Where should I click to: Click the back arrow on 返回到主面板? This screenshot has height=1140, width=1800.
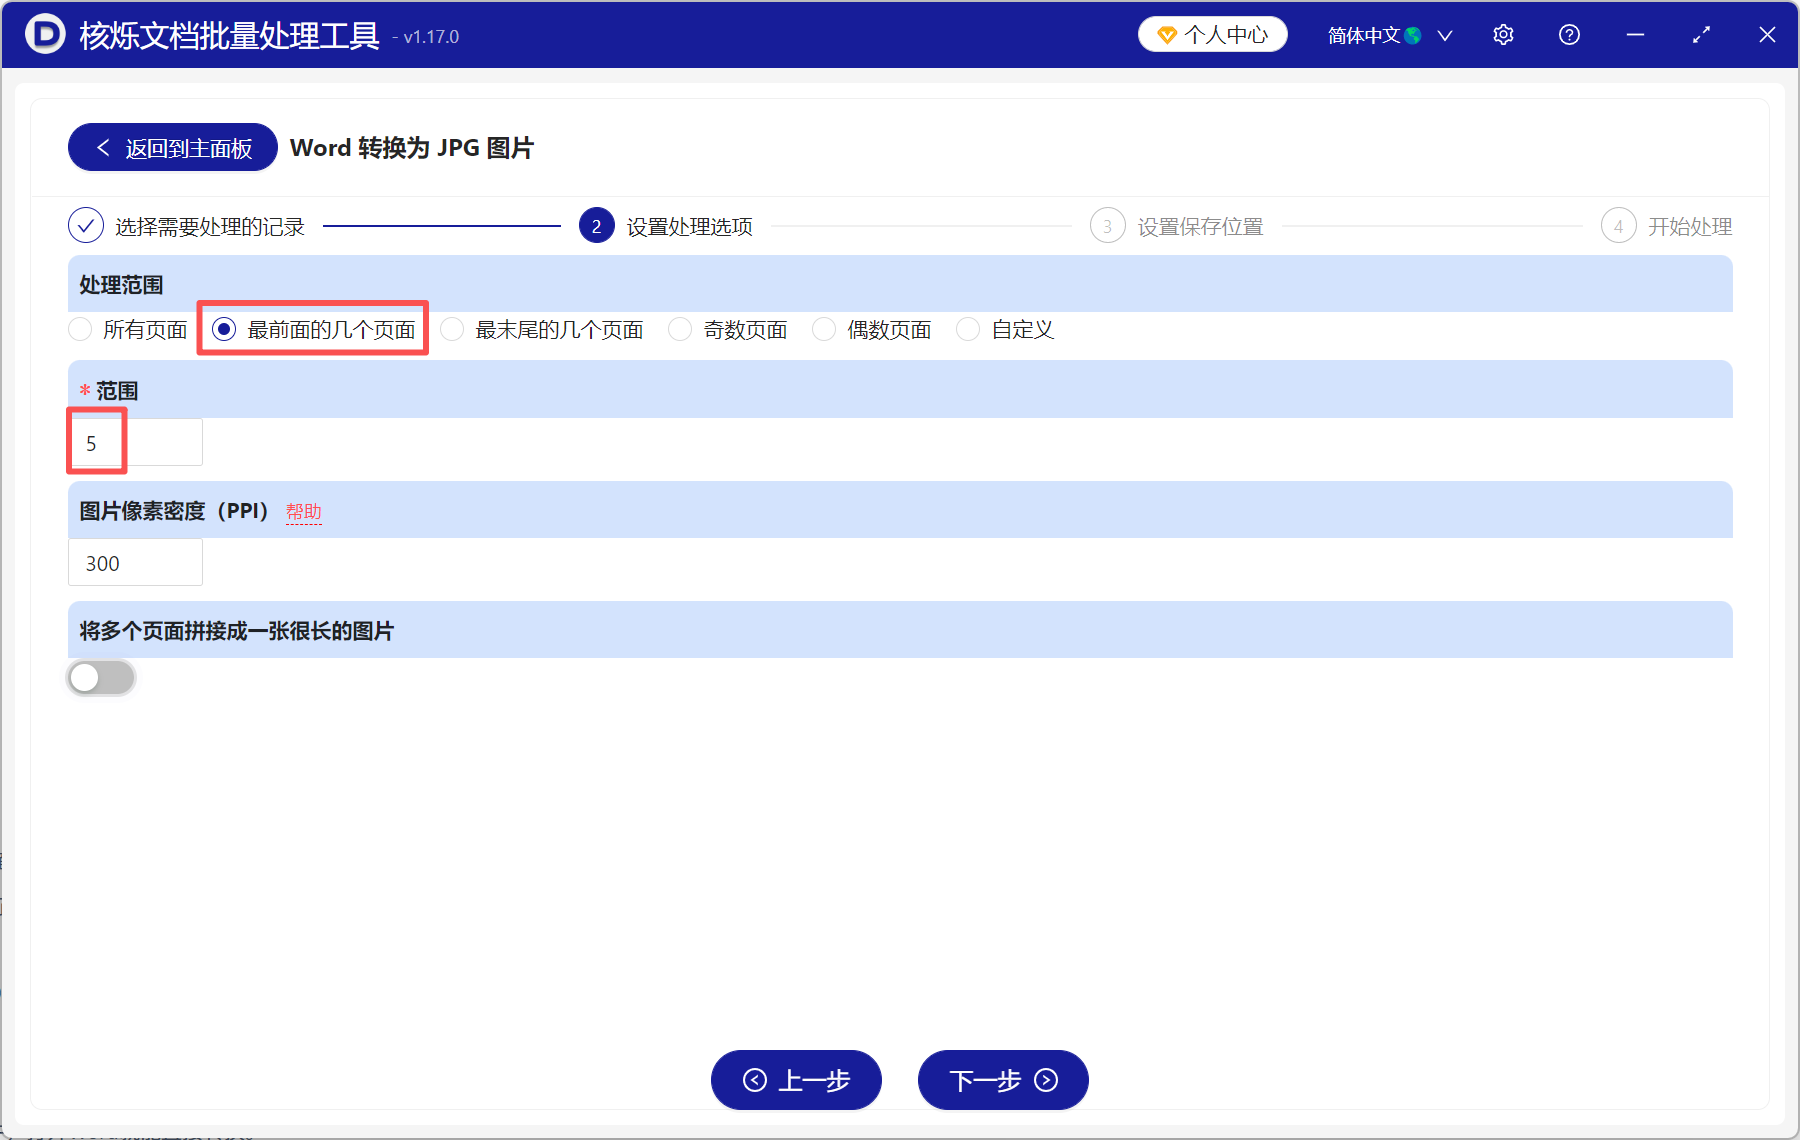103,146
